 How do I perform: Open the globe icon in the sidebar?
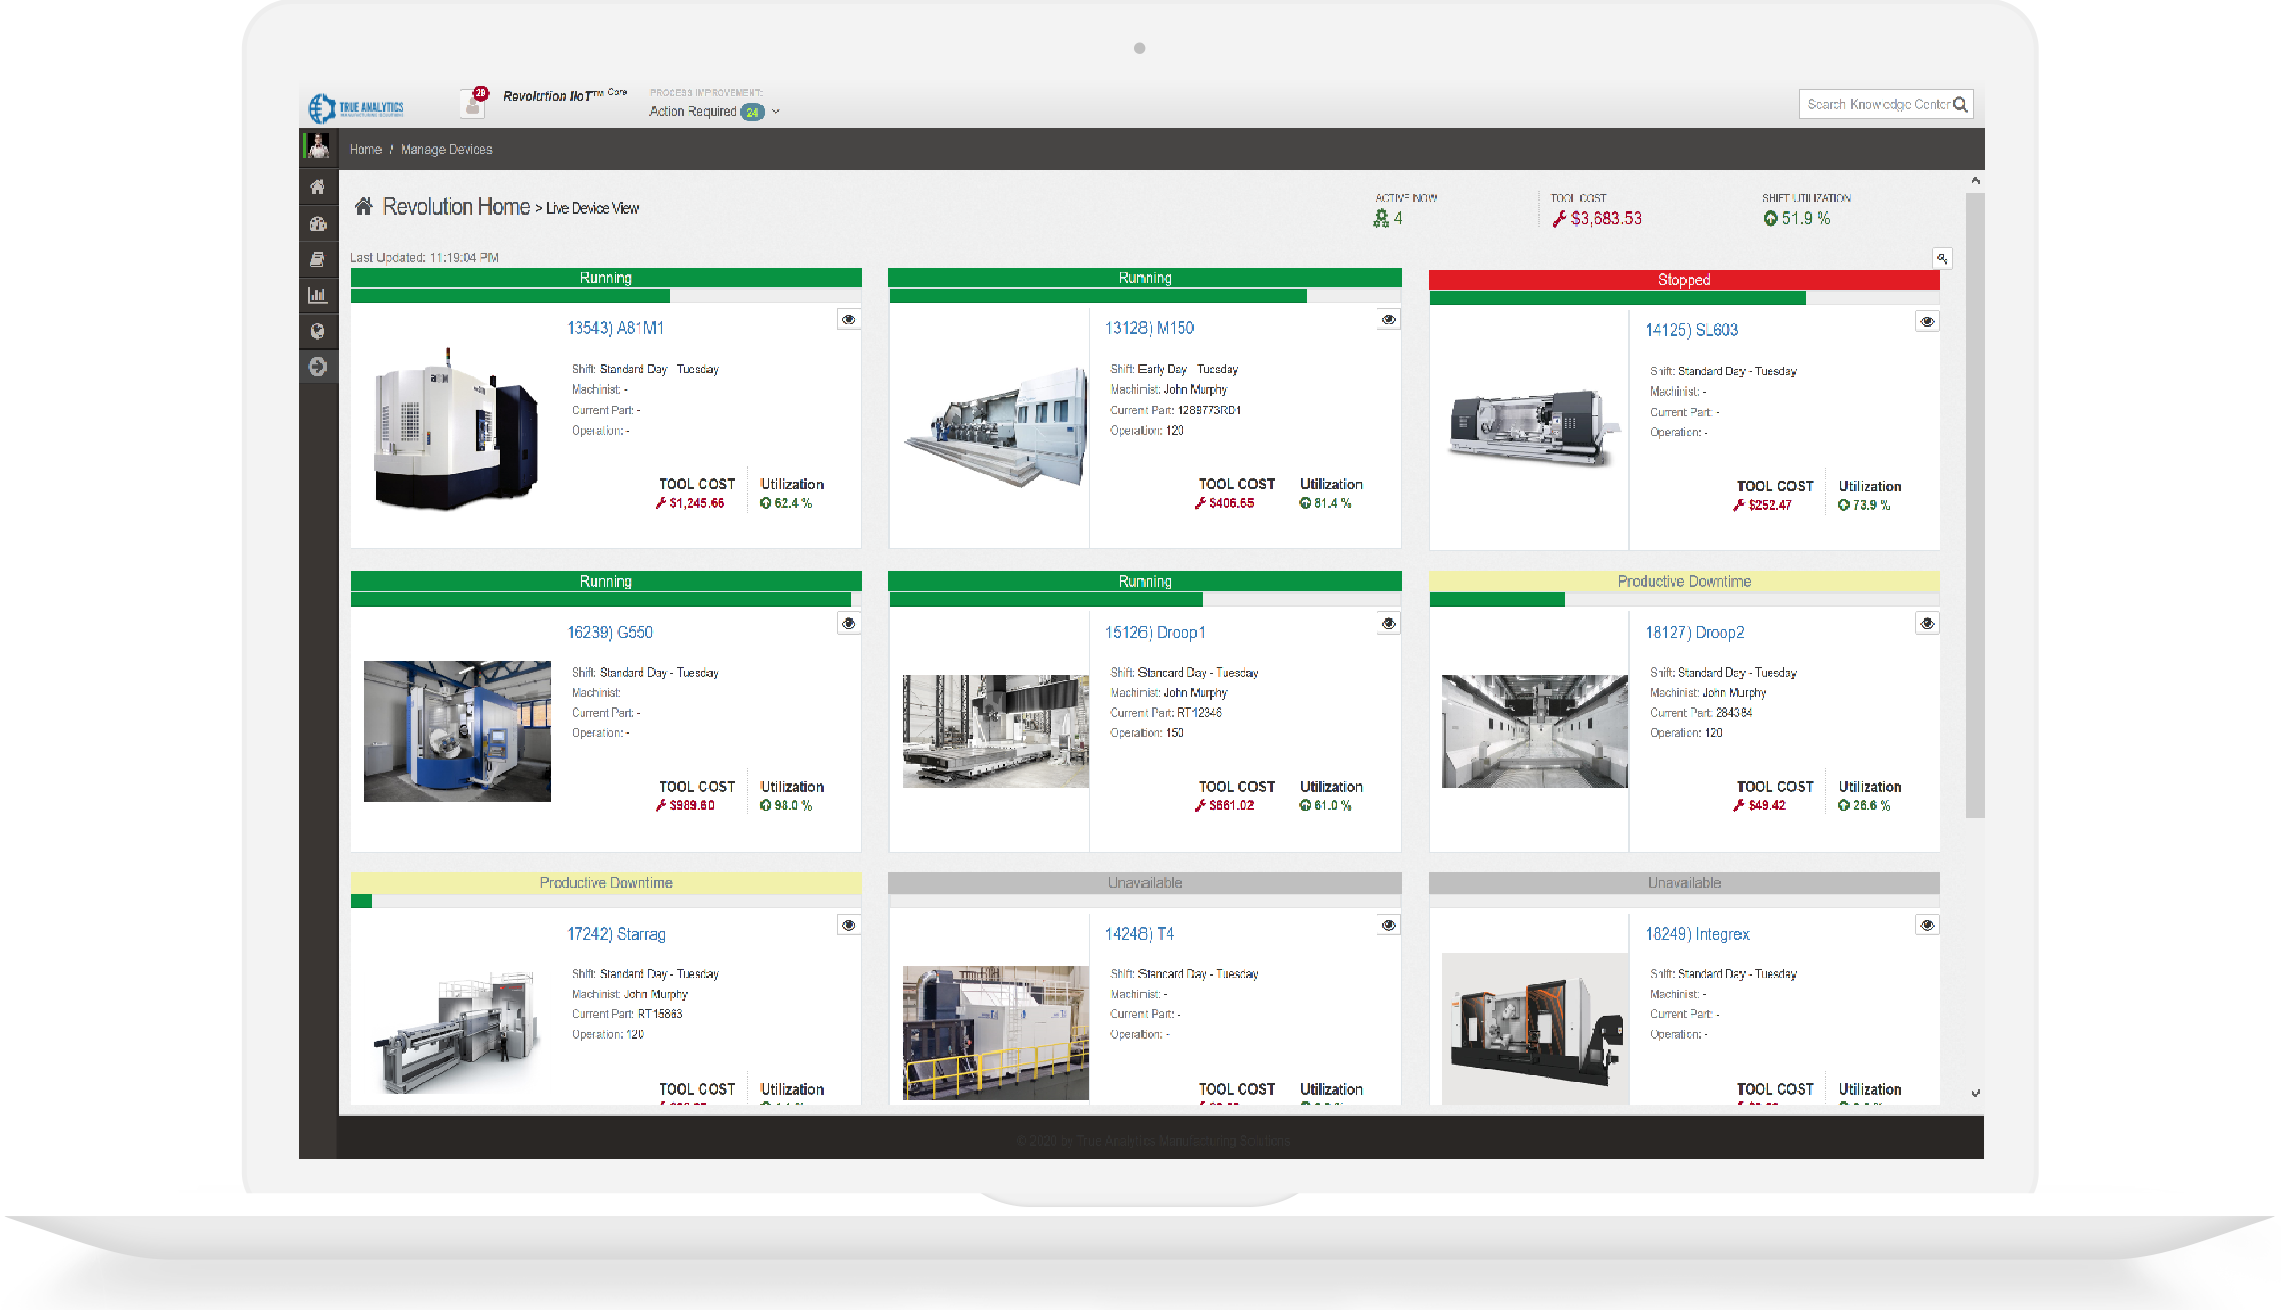coord(319,331)
